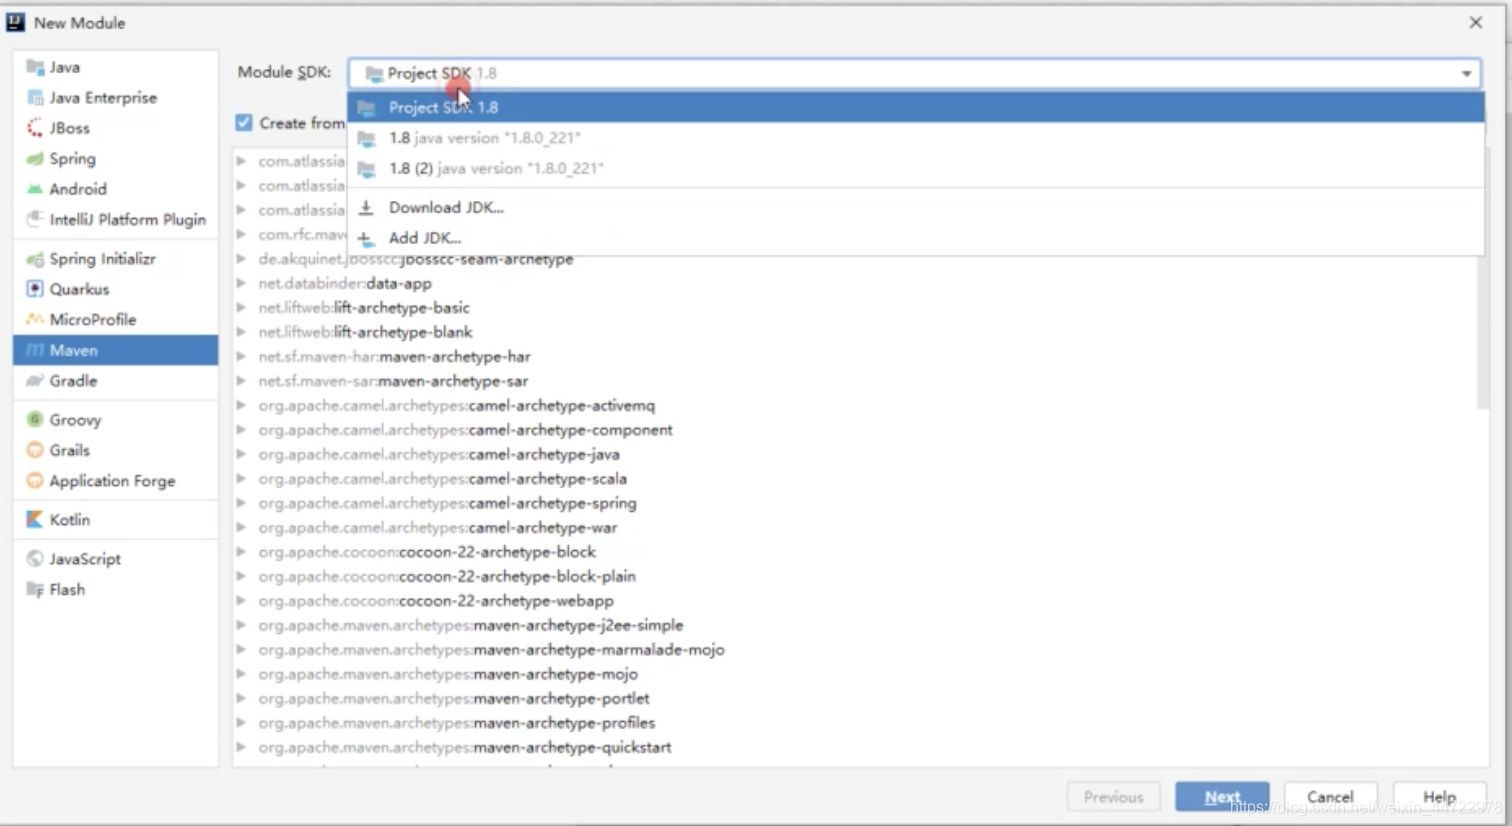Expand the lift-archetype-basic node

point(241,308)
